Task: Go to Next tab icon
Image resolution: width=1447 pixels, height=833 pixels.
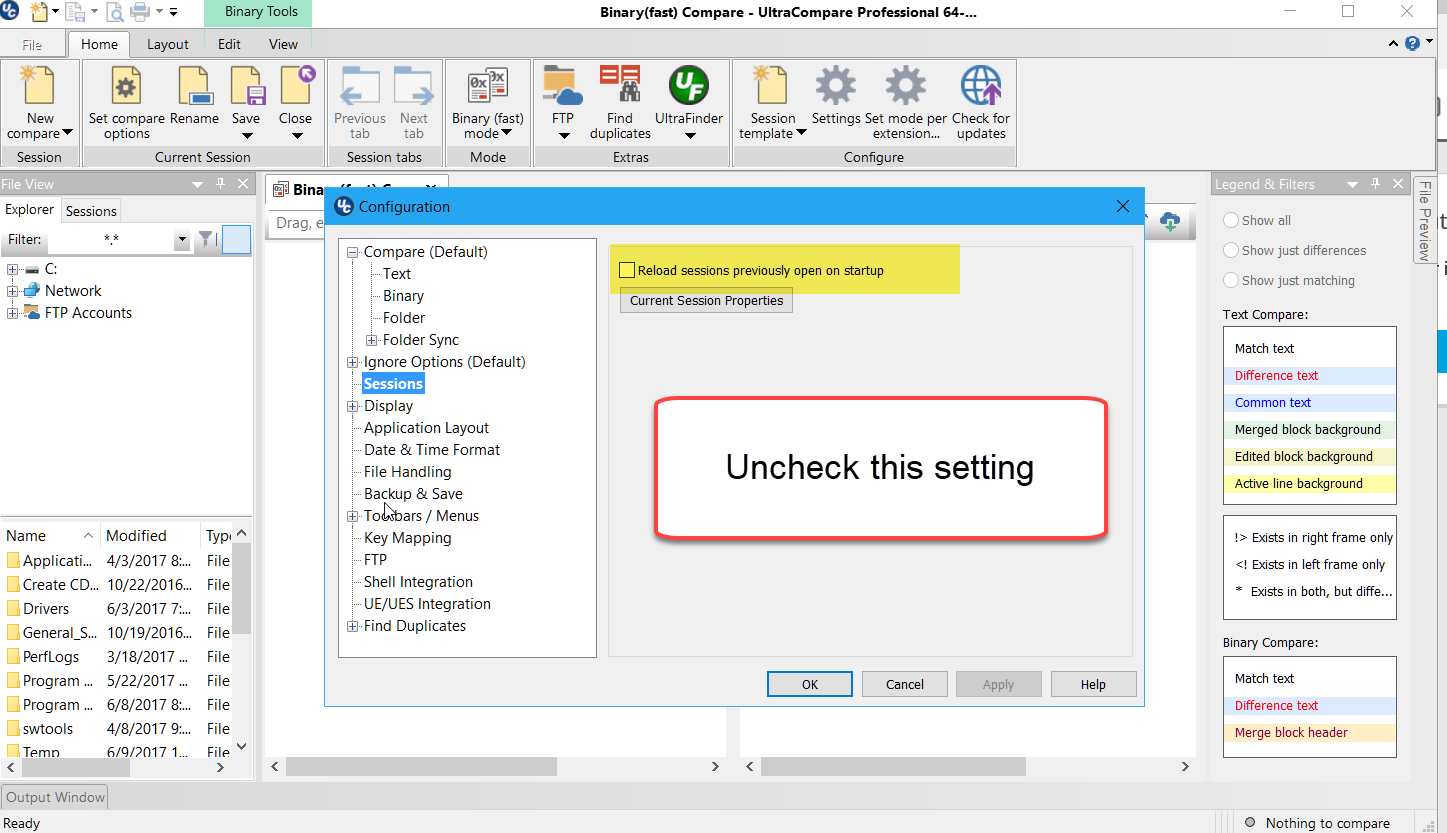Action: (413, 86)
